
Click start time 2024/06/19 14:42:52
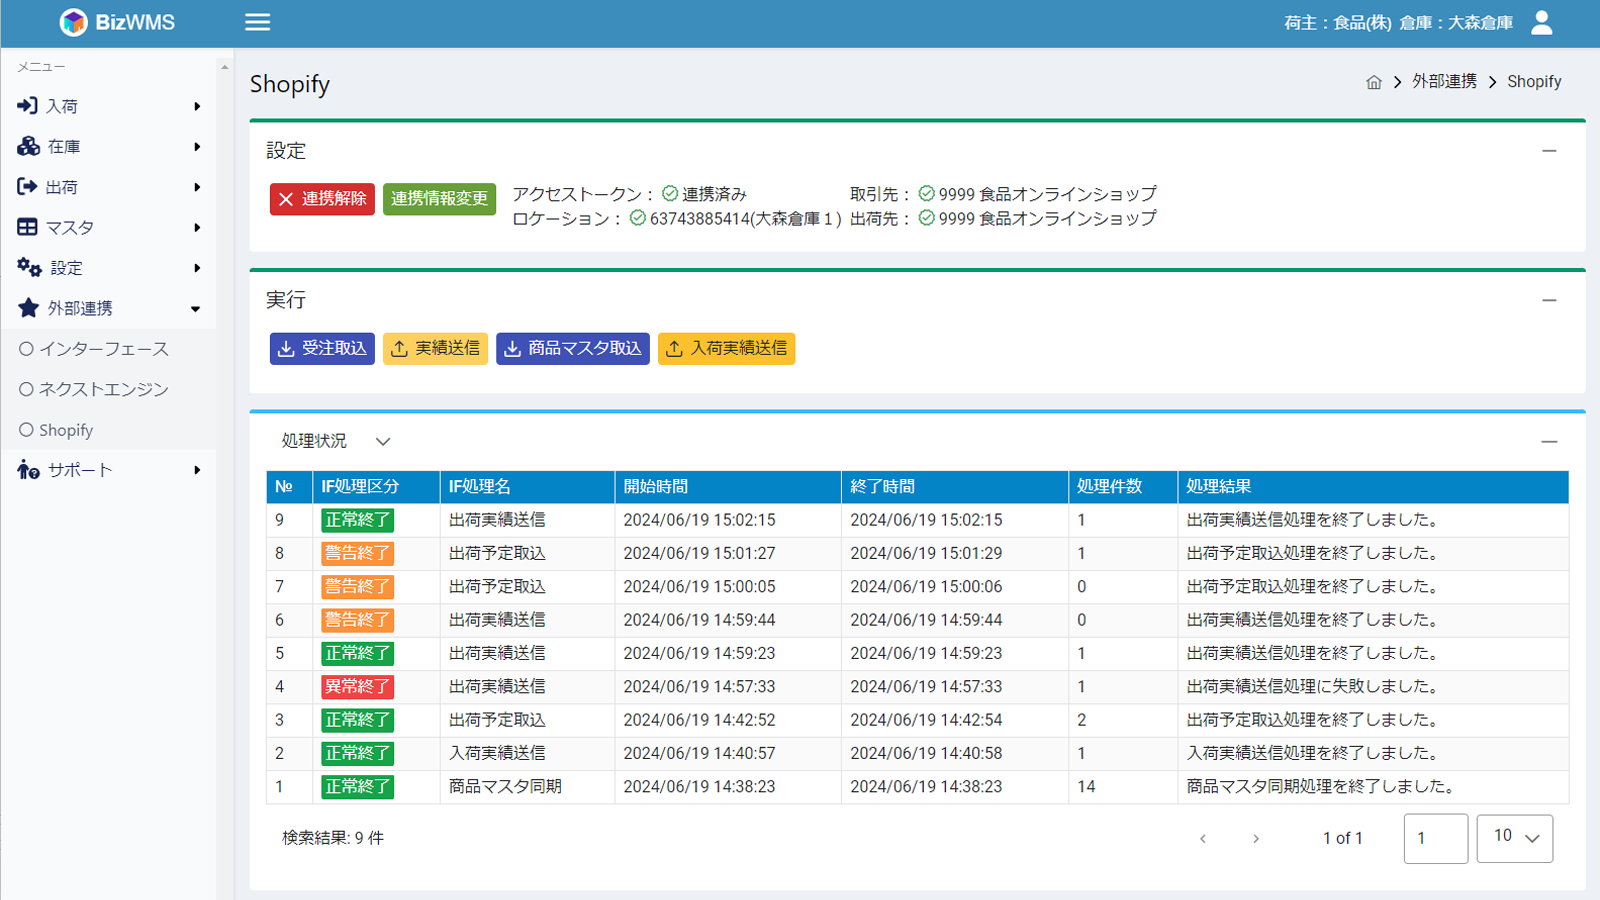tap(699, 720)
